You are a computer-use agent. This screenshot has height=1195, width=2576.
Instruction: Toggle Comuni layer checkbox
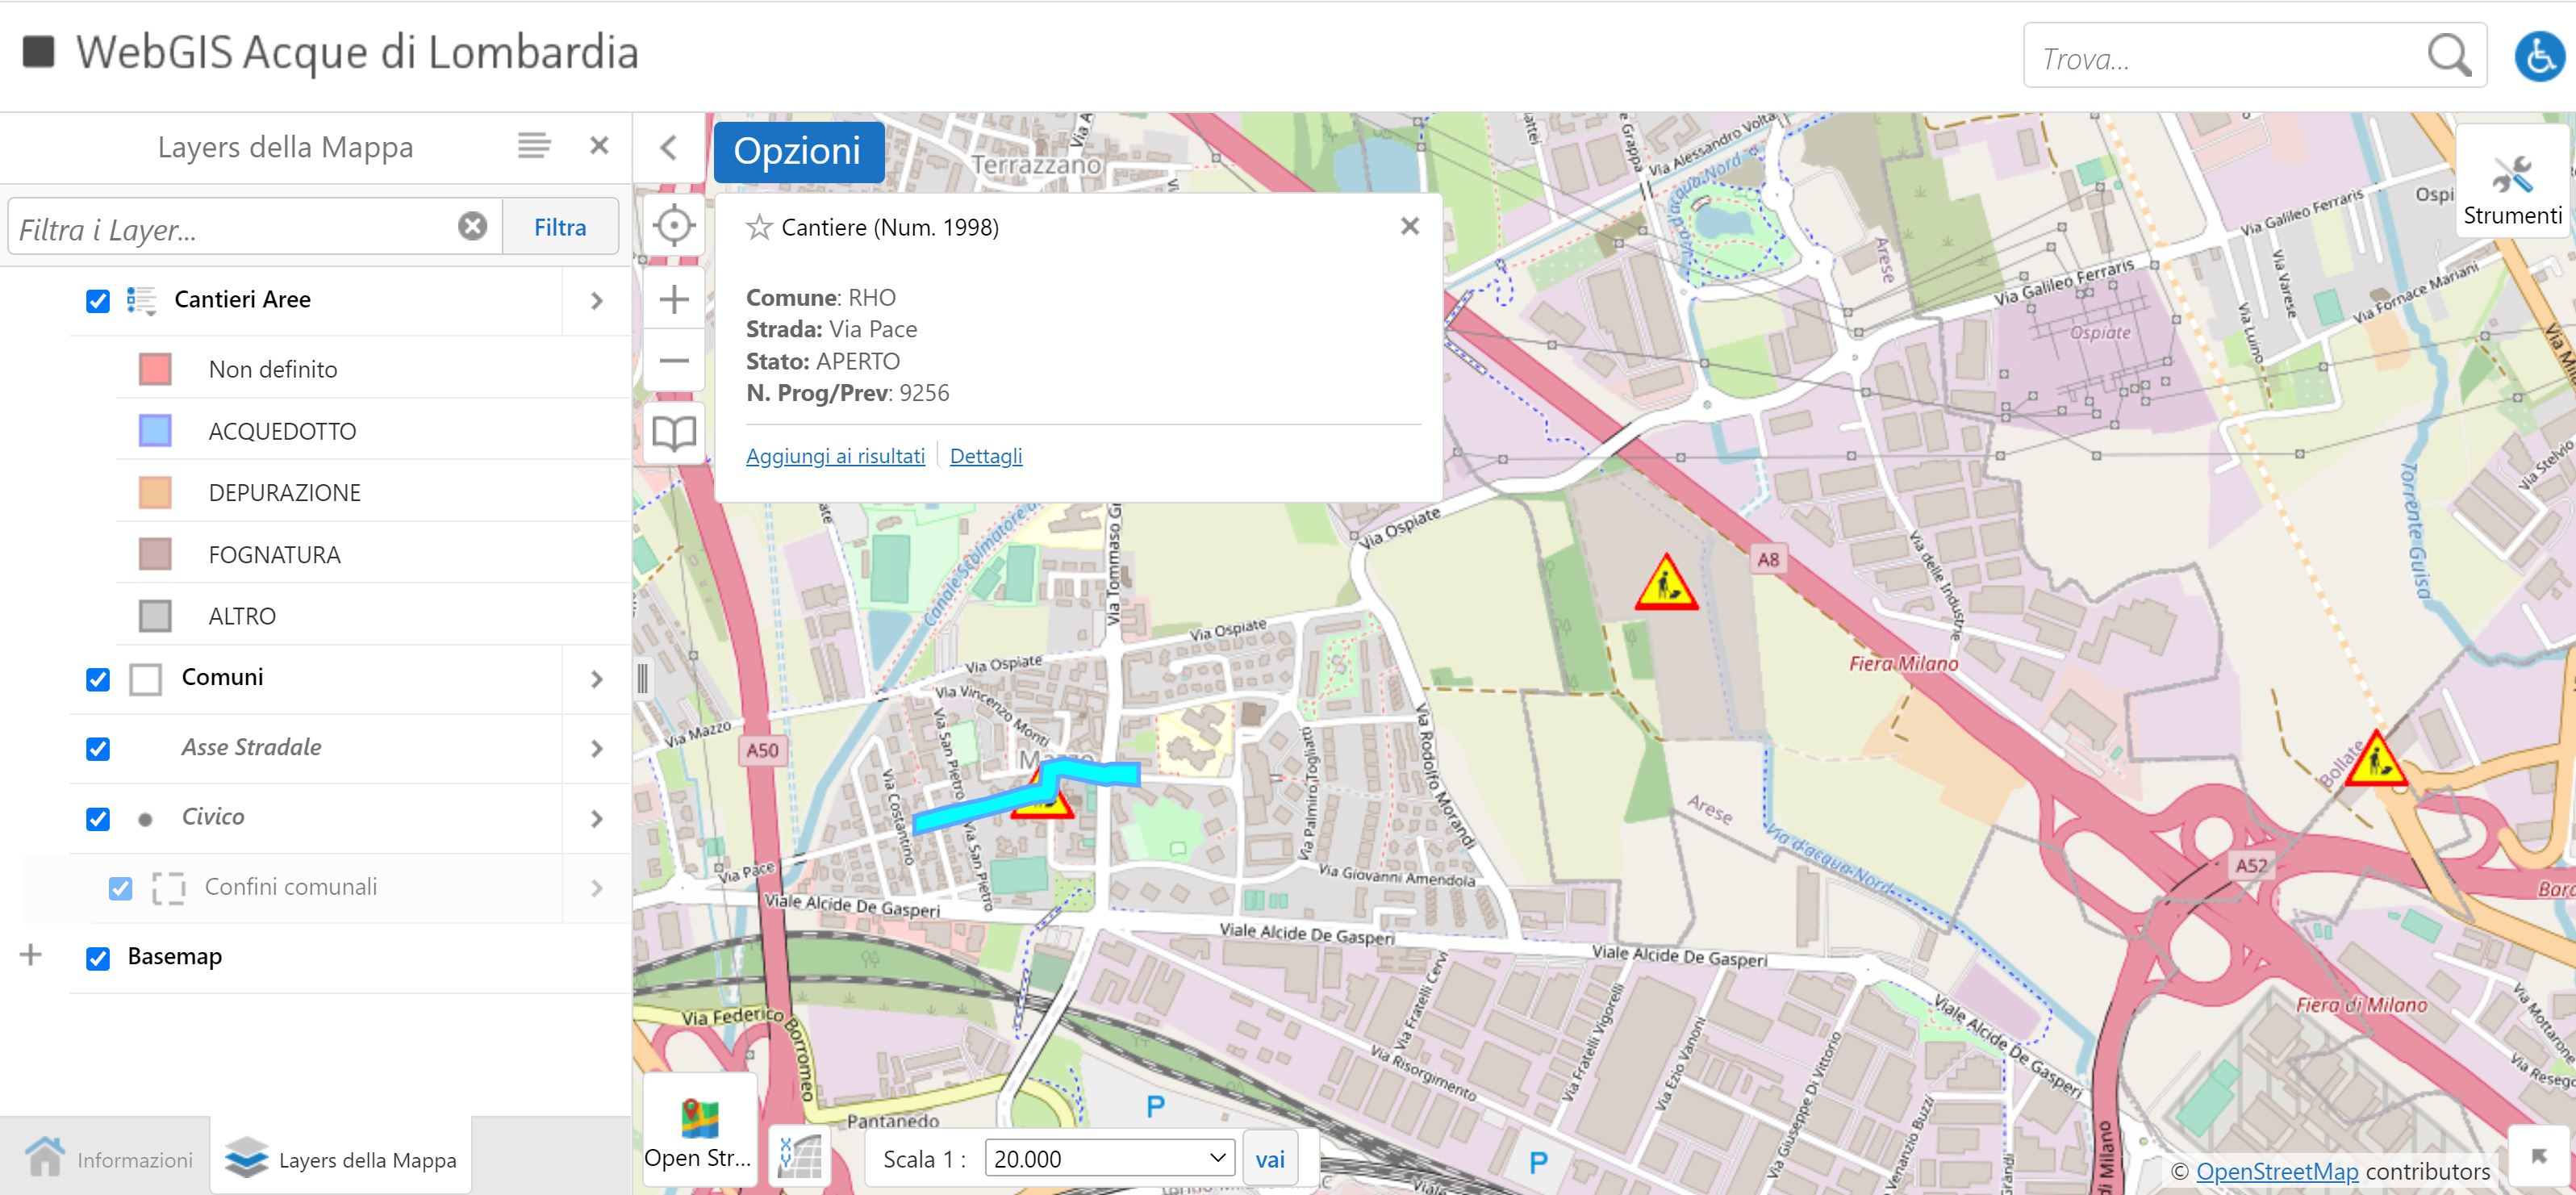click(x=98, y=680)
